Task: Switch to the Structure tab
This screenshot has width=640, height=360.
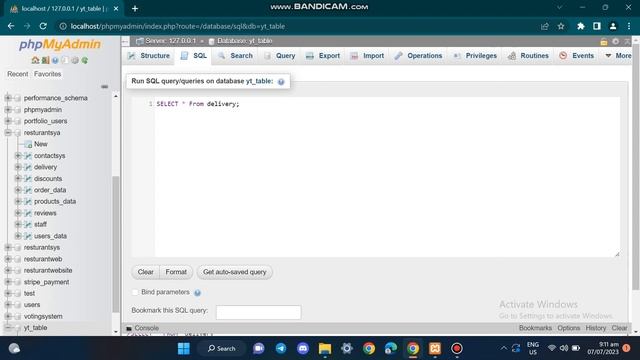Action: (149, 56)
